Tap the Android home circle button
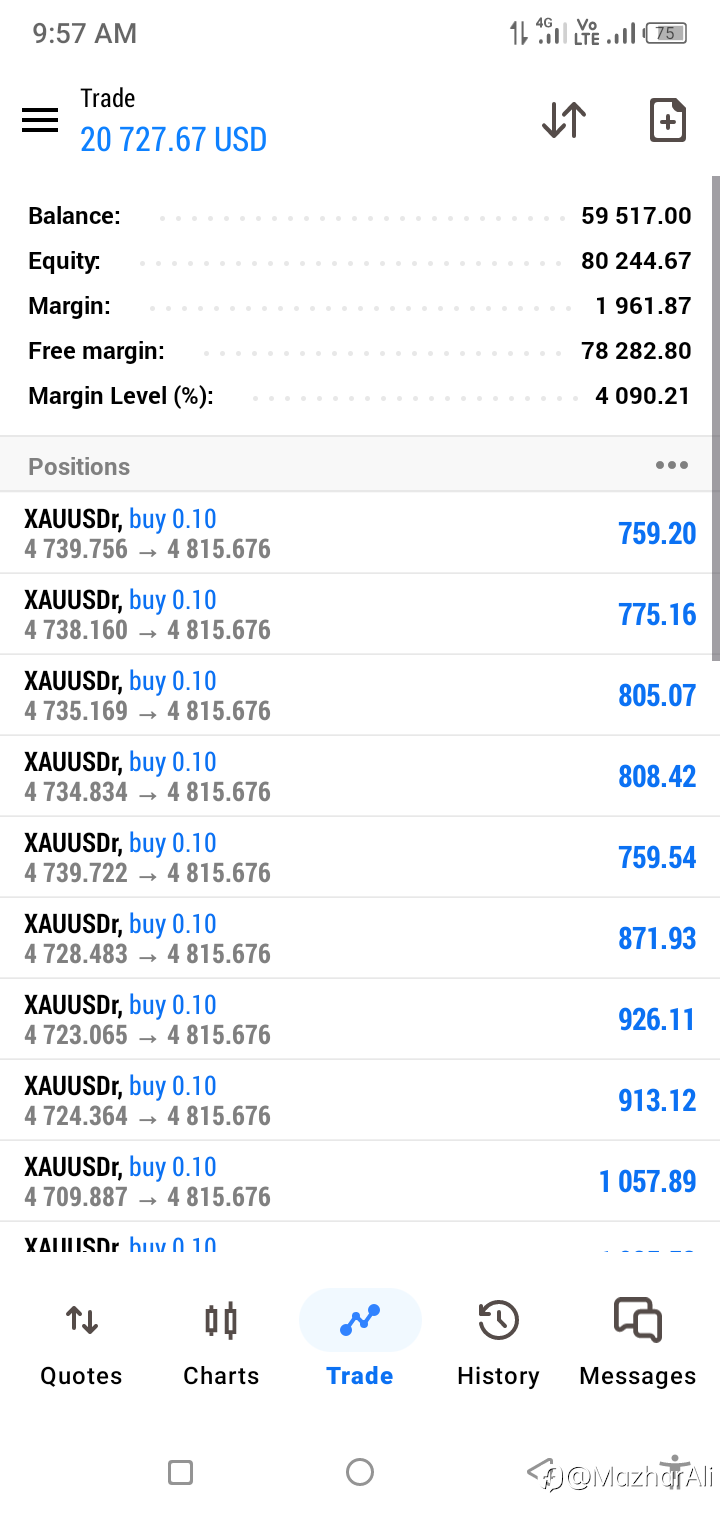720x1520 pixels. coord(360,1472)
